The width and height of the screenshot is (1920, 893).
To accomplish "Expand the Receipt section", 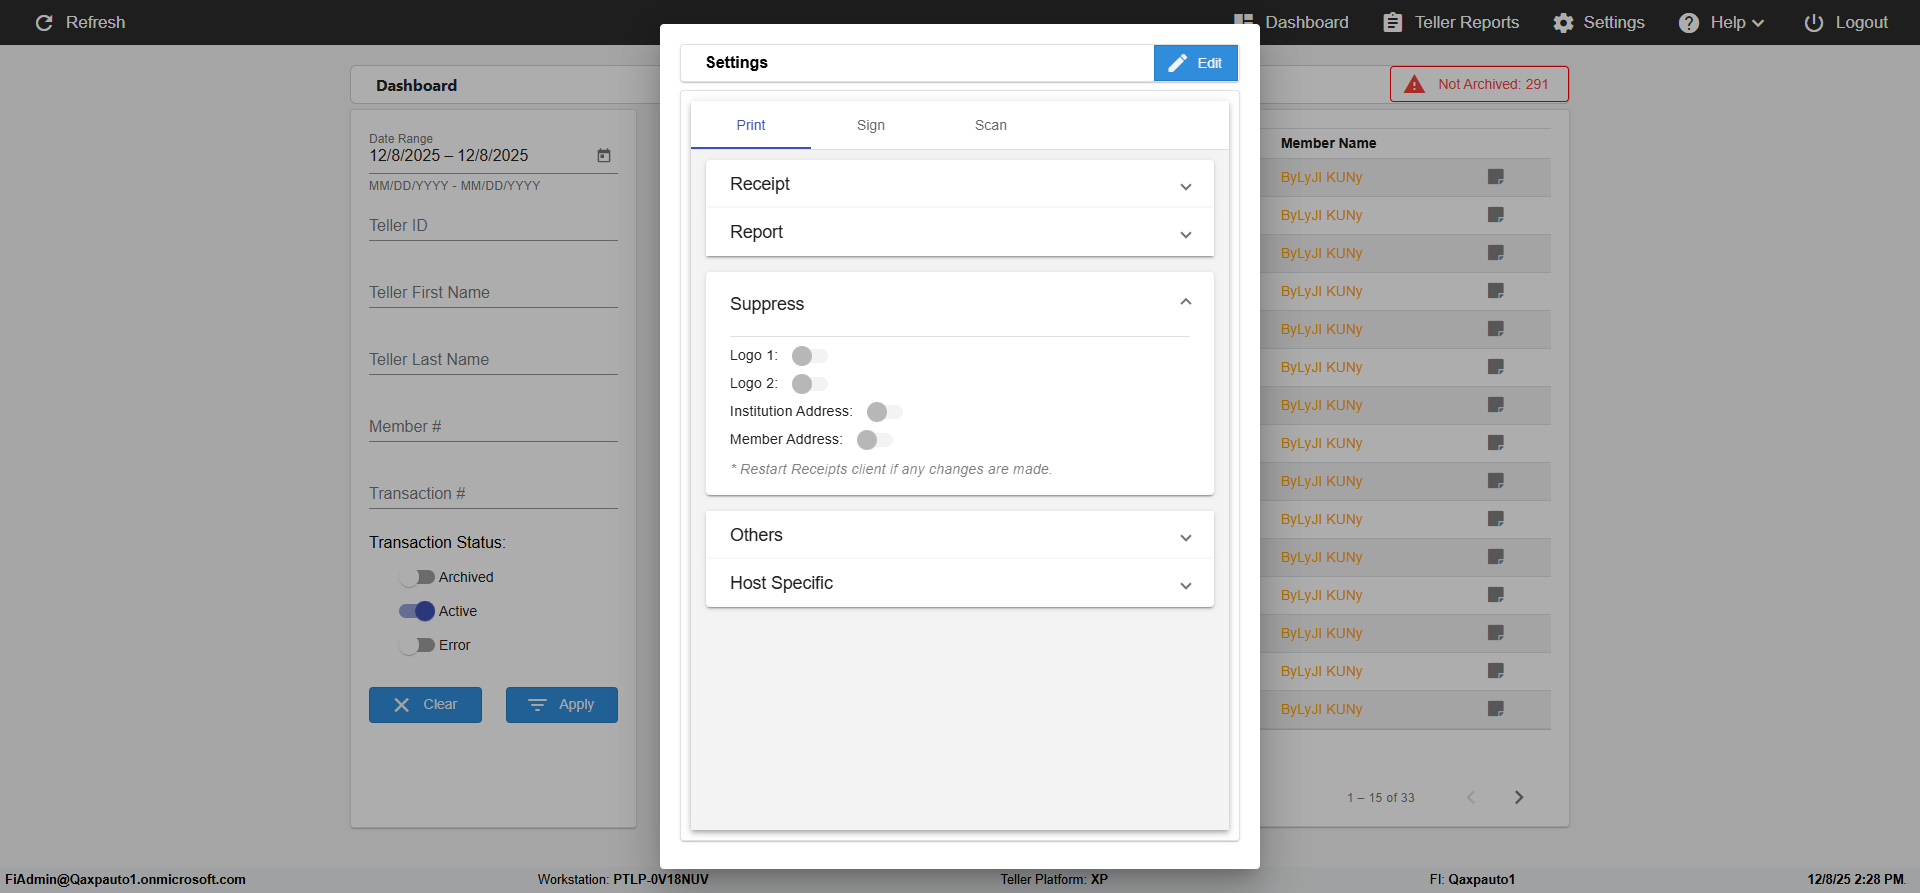I will 960,184.
